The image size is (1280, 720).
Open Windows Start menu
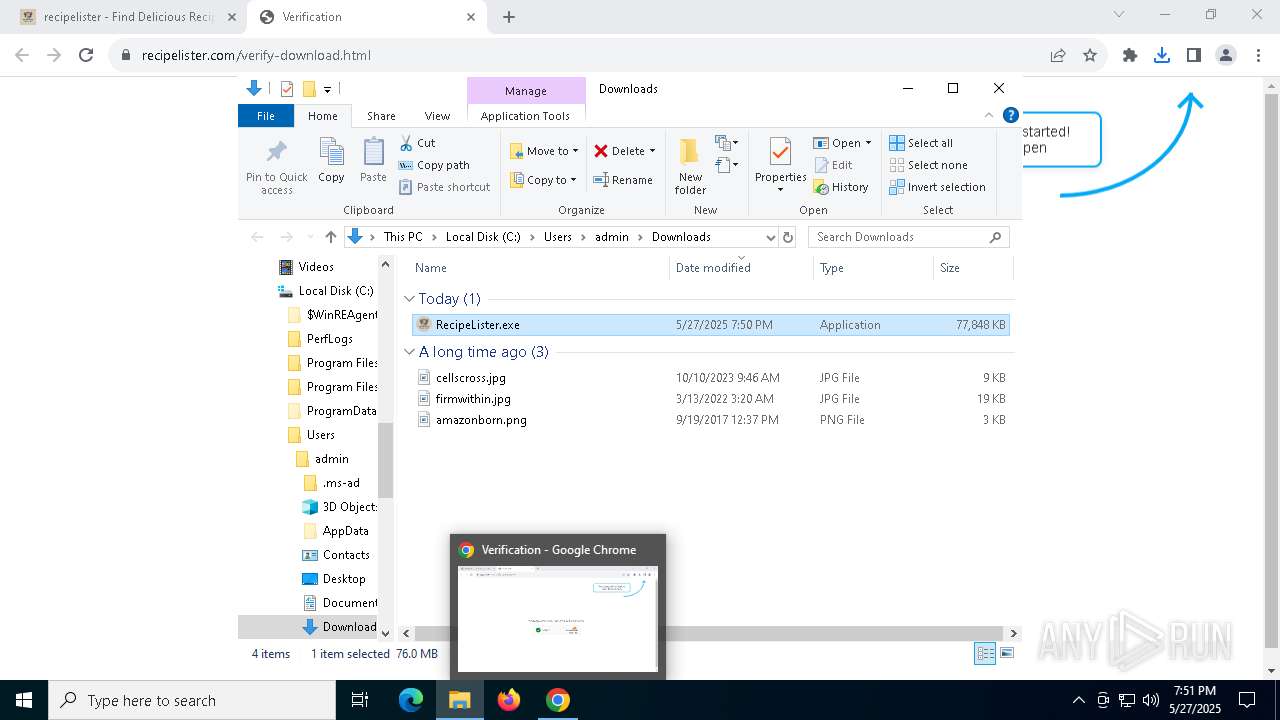tap(24, 700)
